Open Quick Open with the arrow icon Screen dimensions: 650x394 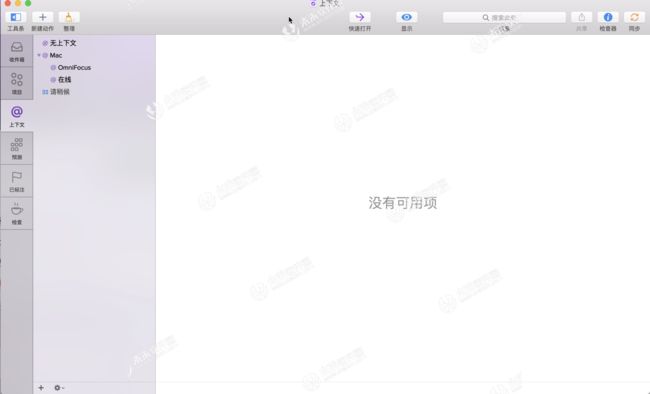(359, 17)
